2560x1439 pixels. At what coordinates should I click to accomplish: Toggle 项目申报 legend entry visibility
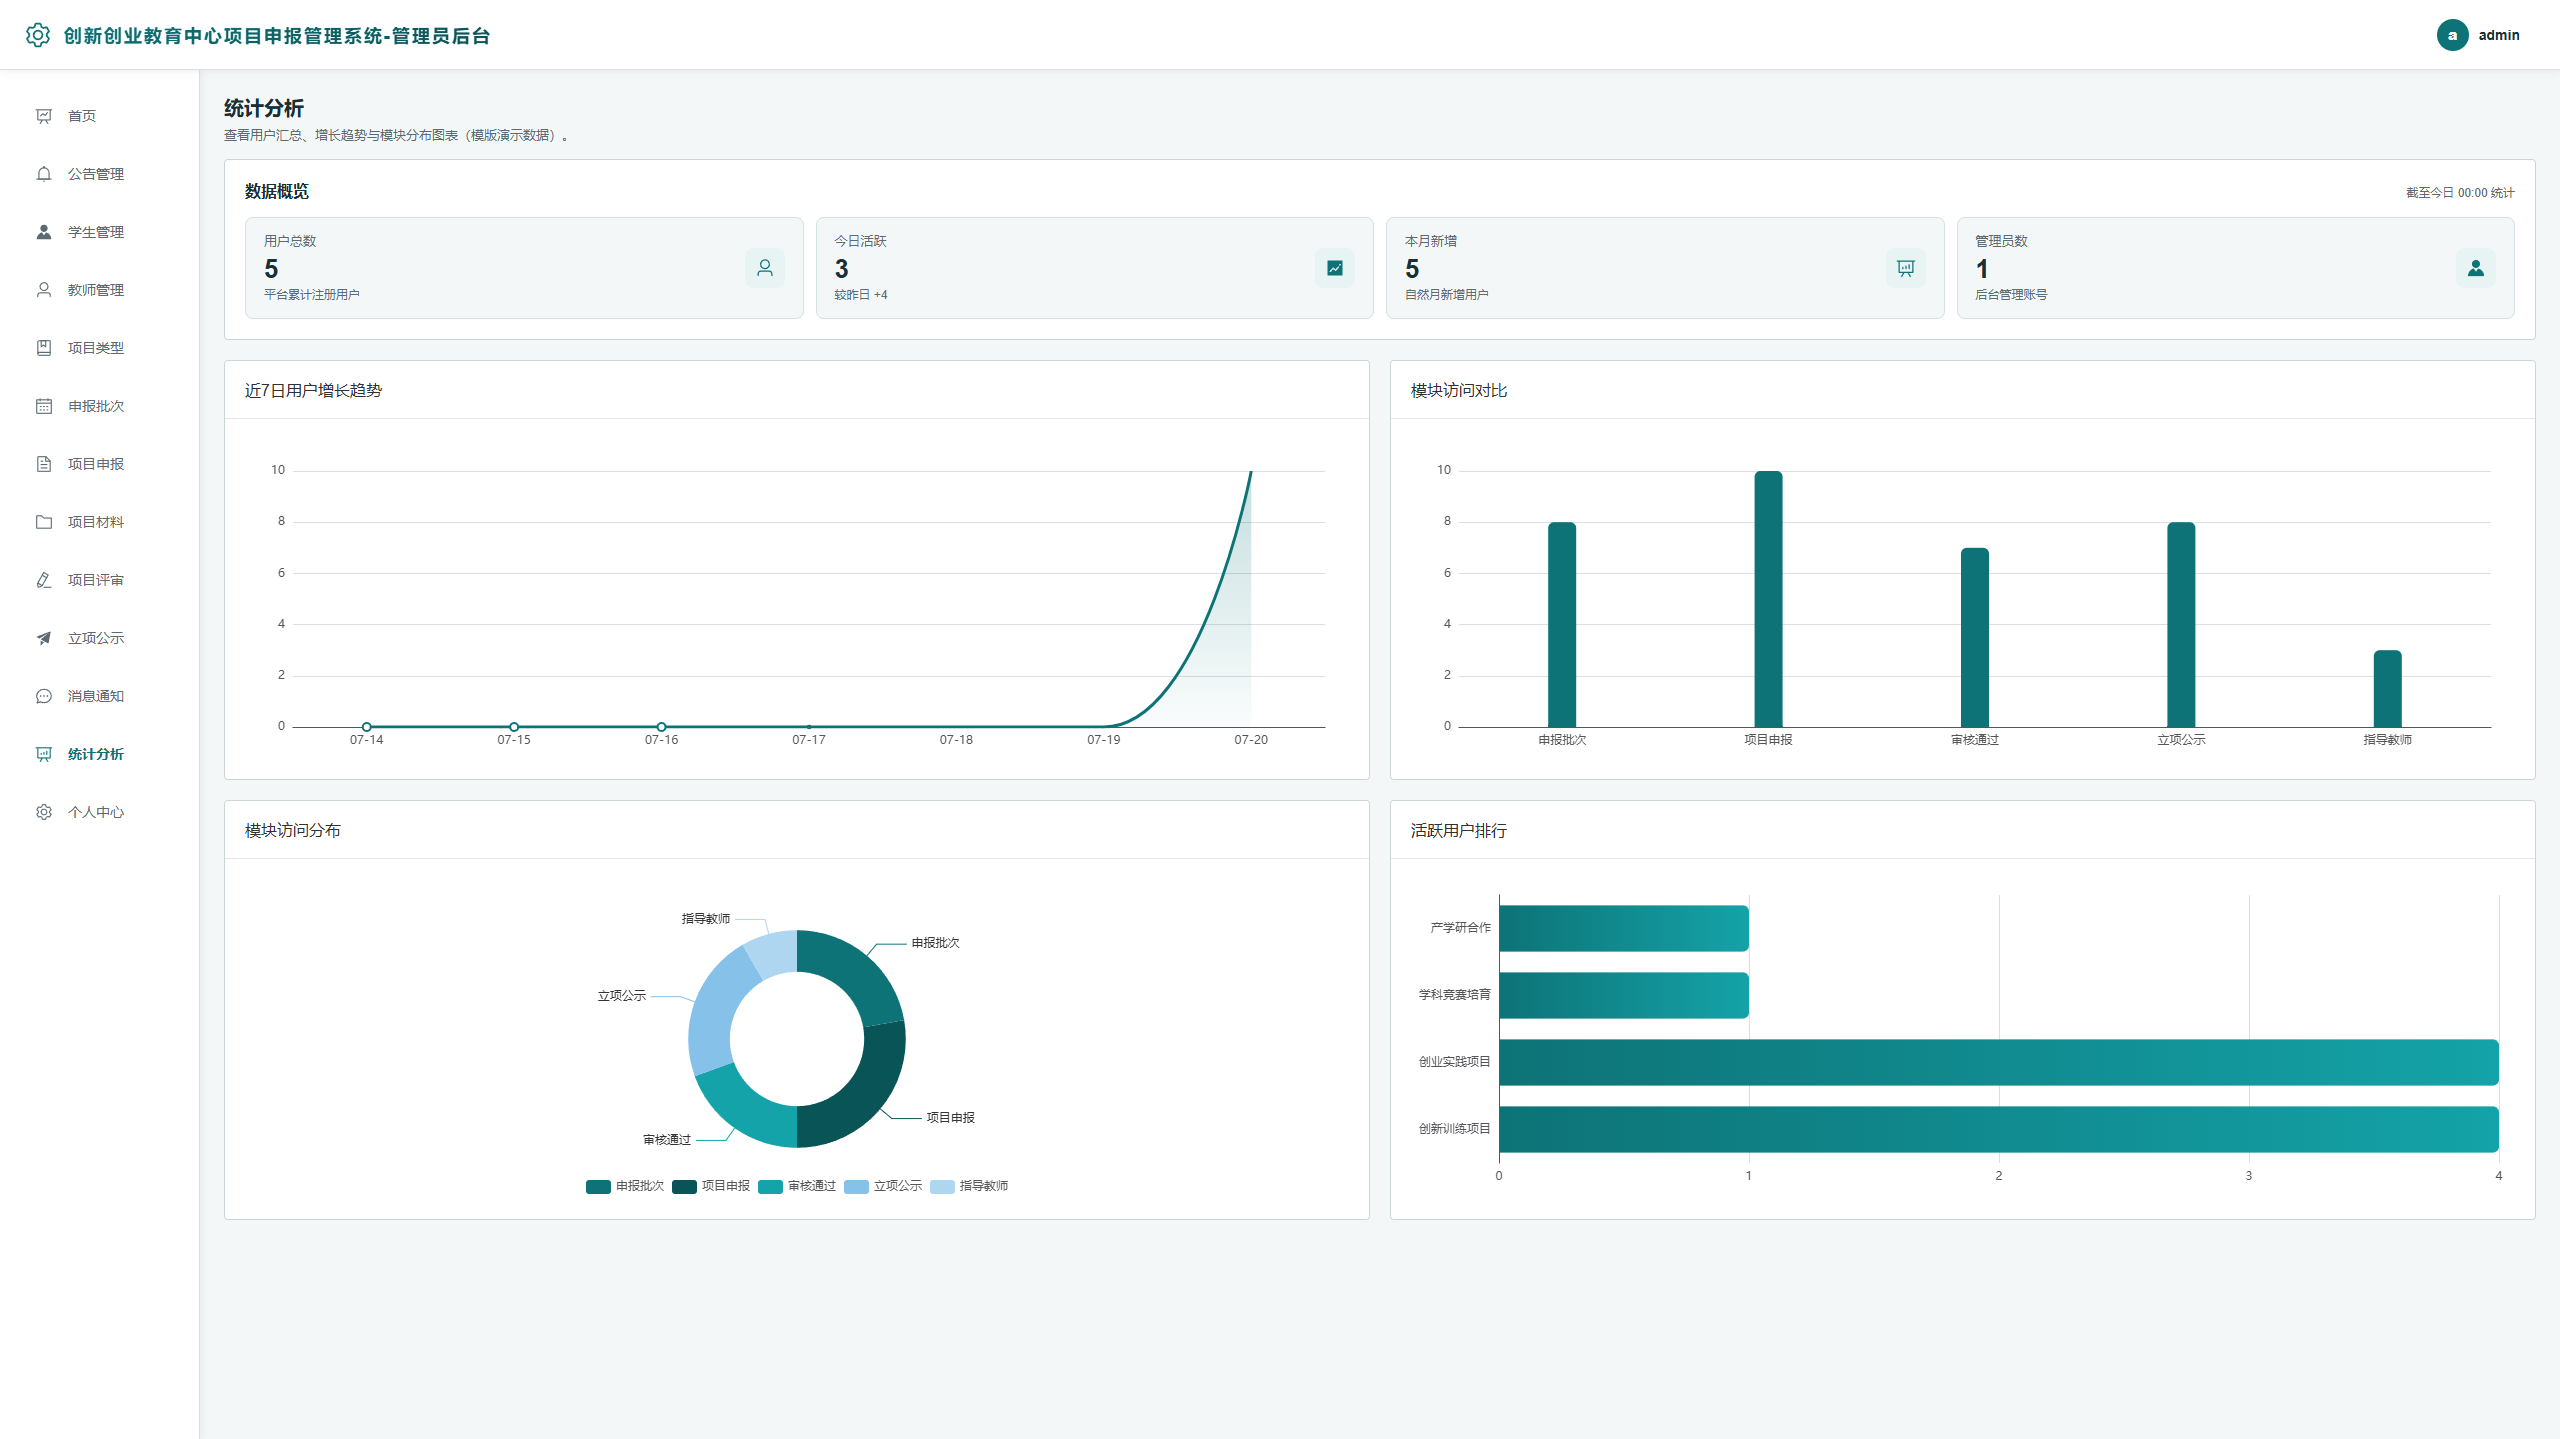711,1186
